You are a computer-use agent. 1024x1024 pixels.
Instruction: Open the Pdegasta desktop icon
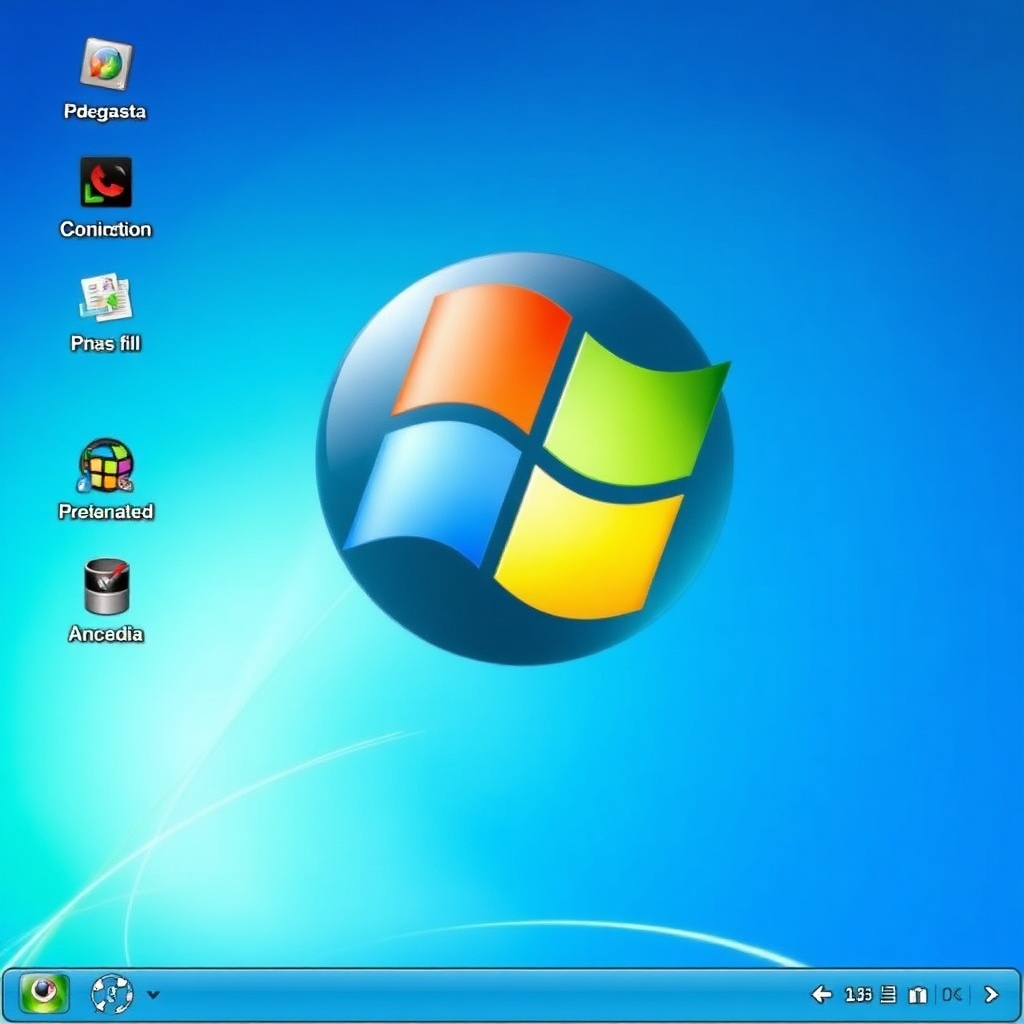pos(106,64)
